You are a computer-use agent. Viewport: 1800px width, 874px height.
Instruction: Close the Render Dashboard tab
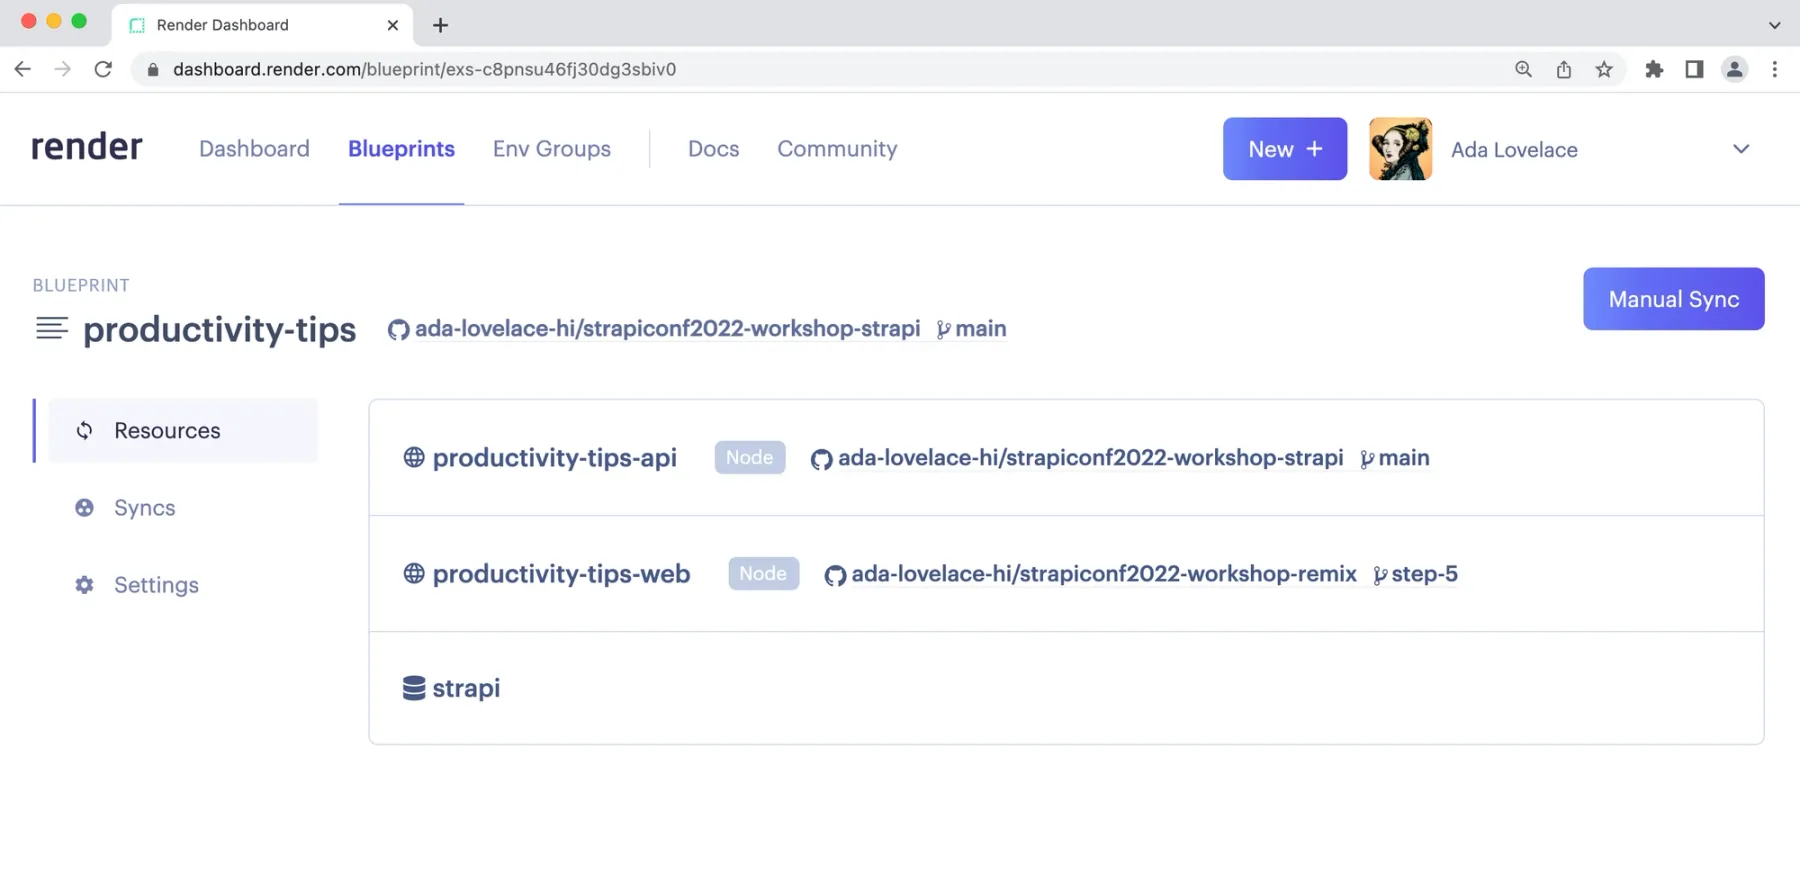[393, 25]
